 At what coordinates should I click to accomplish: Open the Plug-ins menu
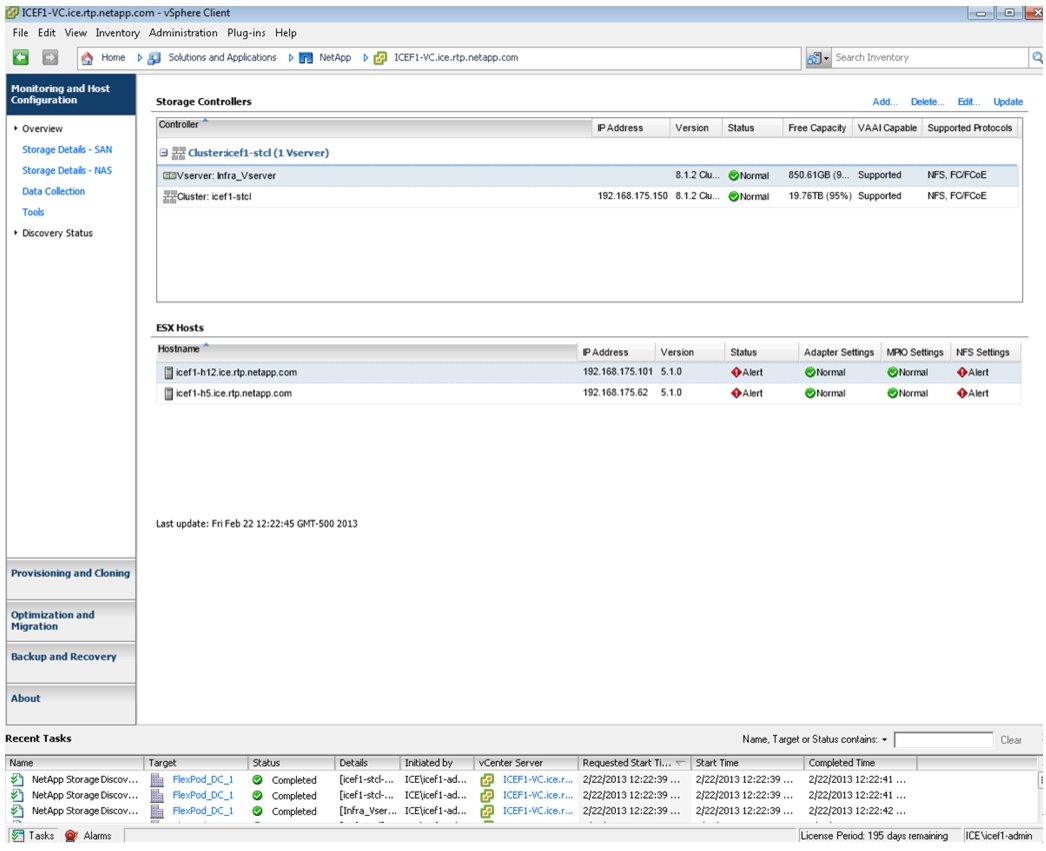coord(246,33)
